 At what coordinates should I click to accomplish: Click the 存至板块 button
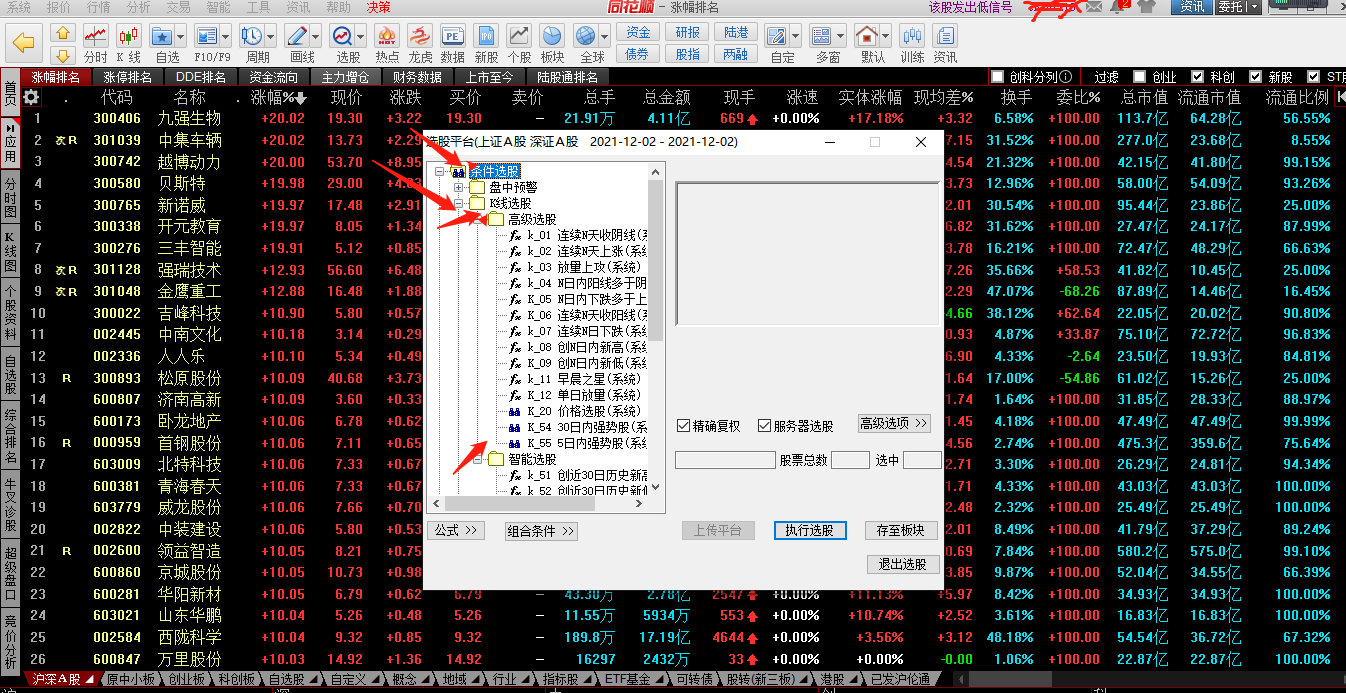tap(901, 530)
